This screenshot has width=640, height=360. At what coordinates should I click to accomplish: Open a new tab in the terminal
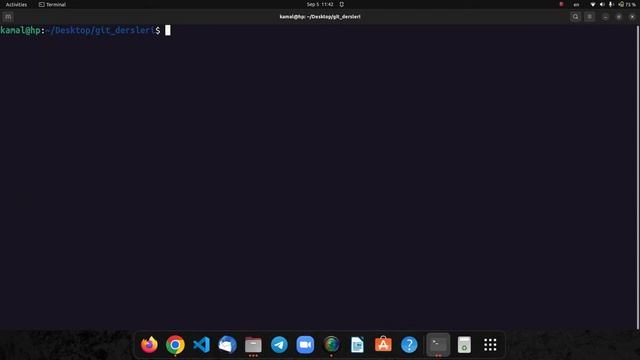[8, 17]
